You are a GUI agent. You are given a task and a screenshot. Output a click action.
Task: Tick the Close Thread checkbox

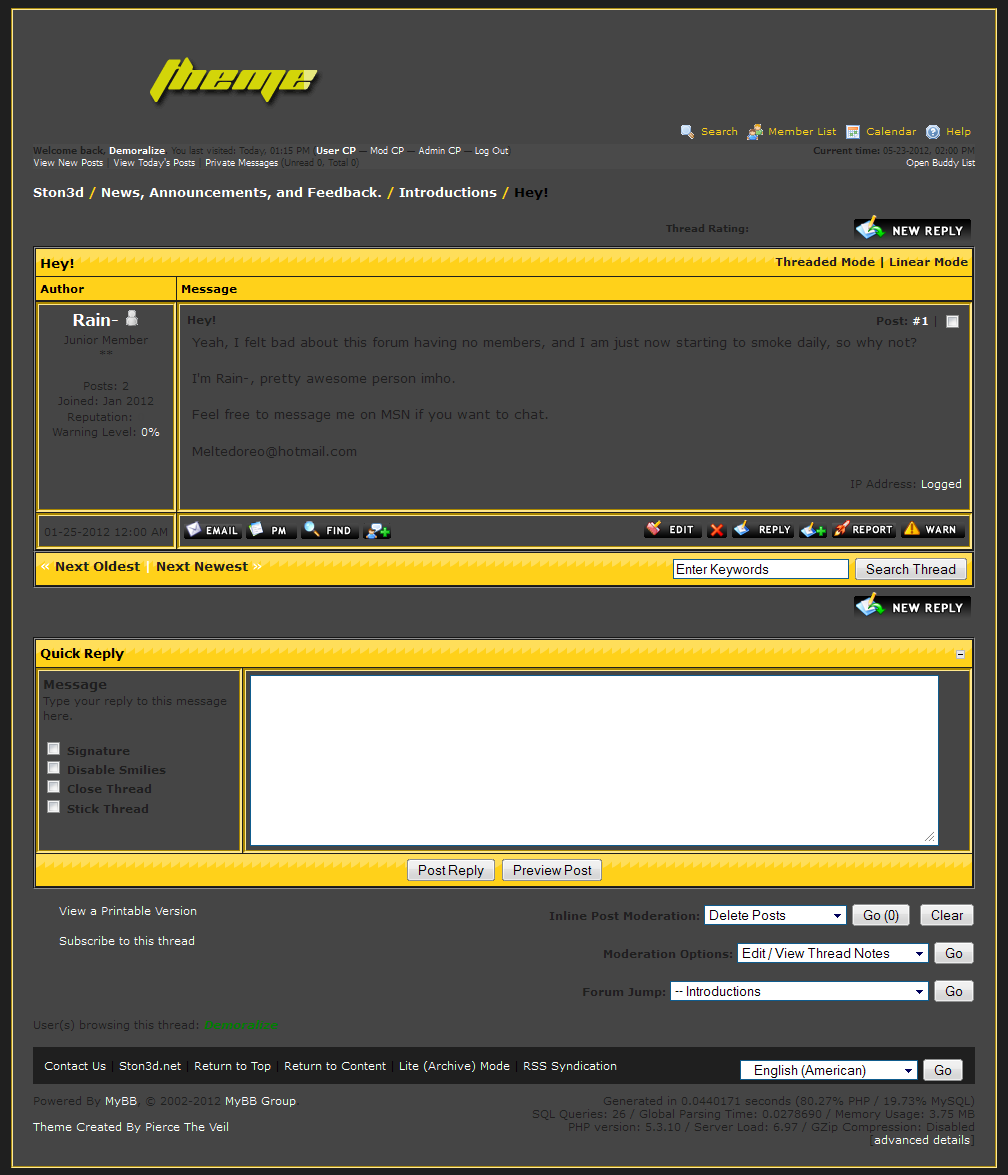point(54,787)
